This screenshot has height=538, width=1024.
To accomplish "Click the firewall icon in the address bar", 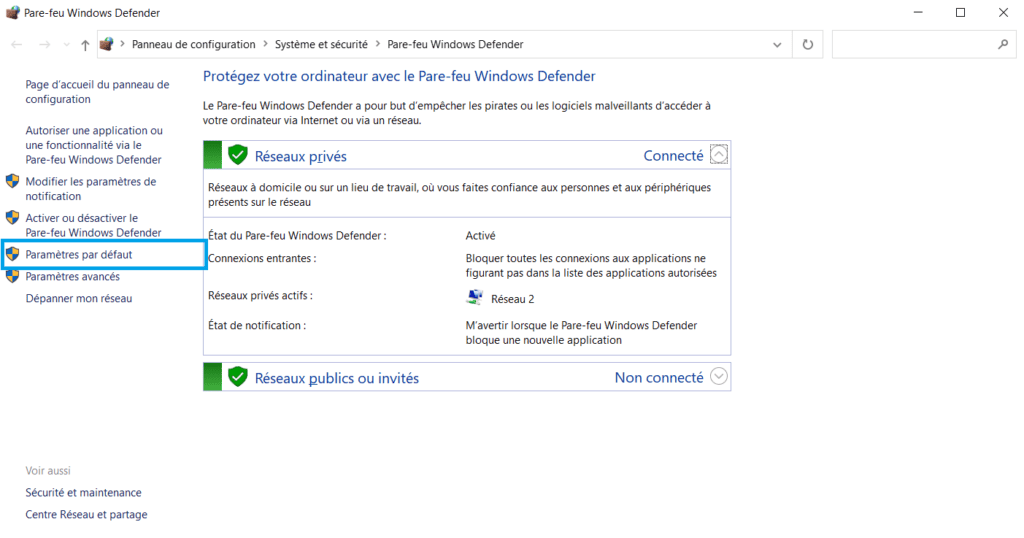I will (106, 44).
